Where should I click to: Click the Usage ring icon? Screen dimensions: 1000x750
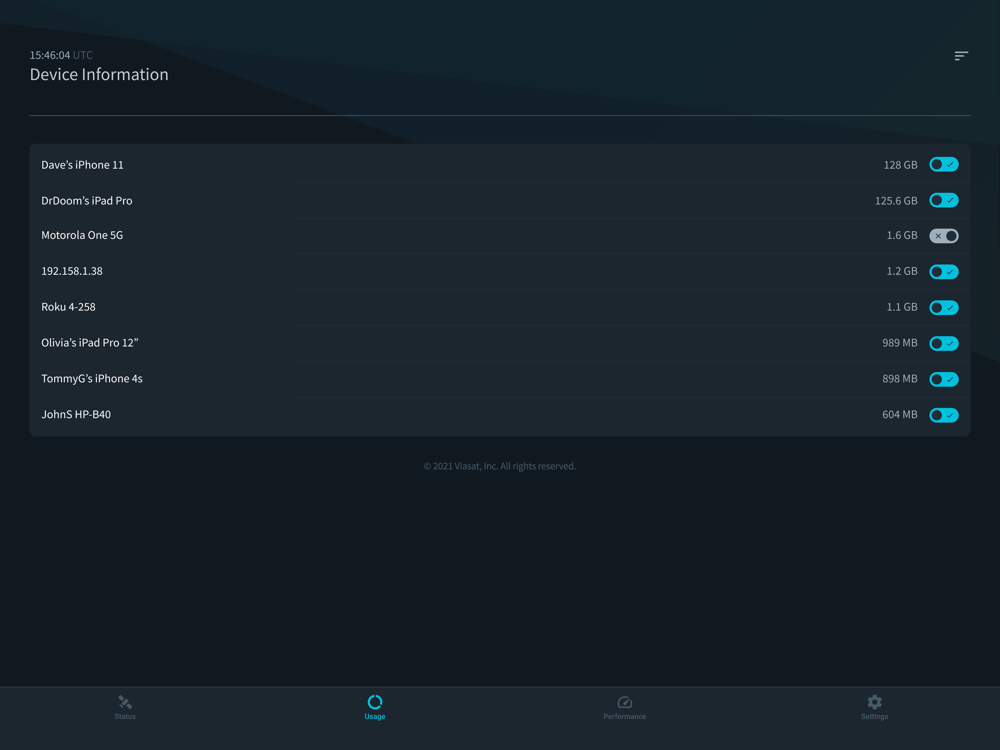(375, 702)
